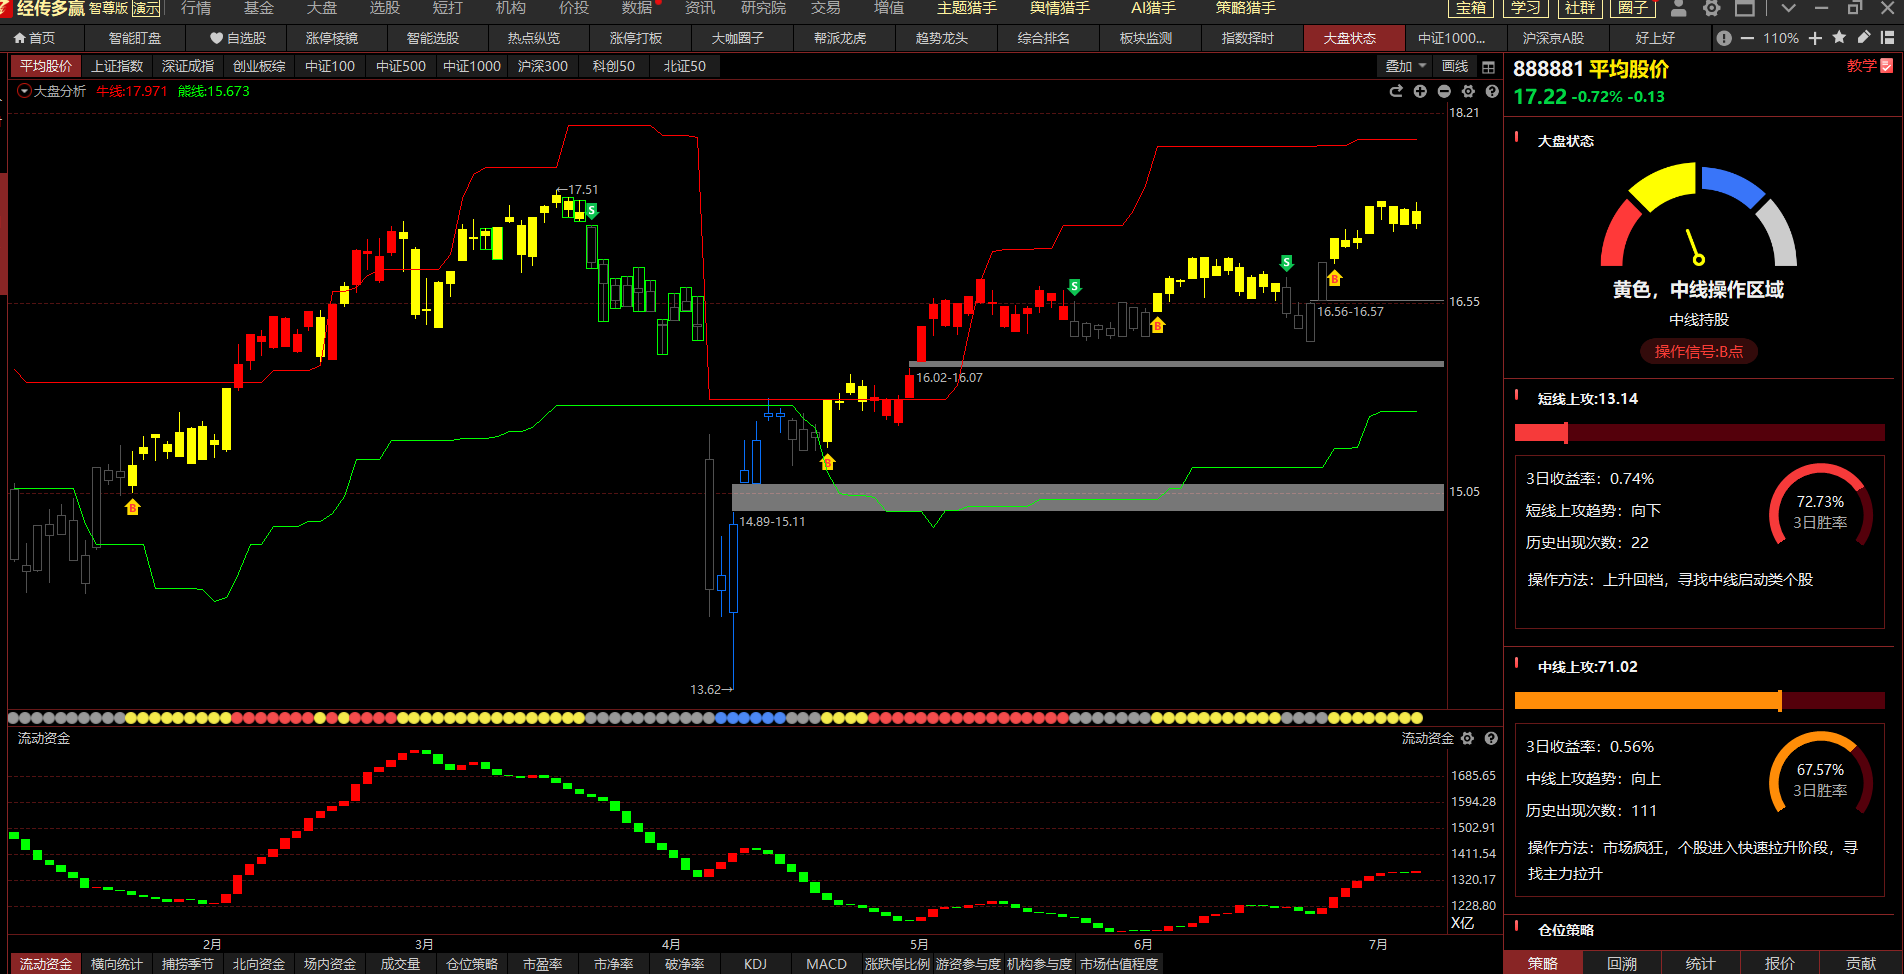Open the 趋势龙头 tab

pos(942,38)
